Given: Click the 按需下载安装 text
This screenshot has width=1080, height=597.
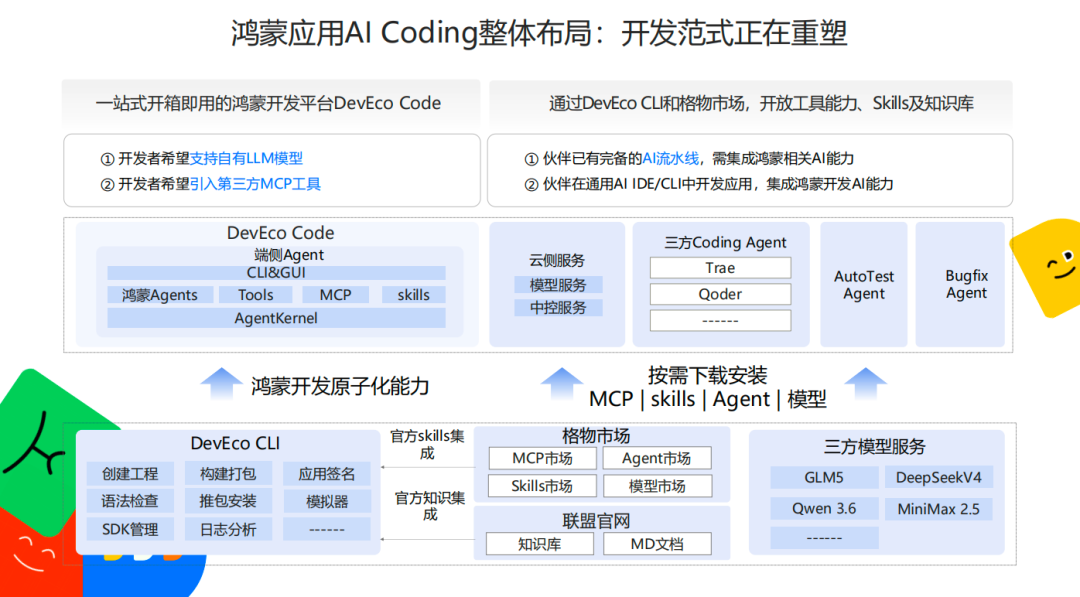Looking at the screenshot, I should tap(707, 376).
